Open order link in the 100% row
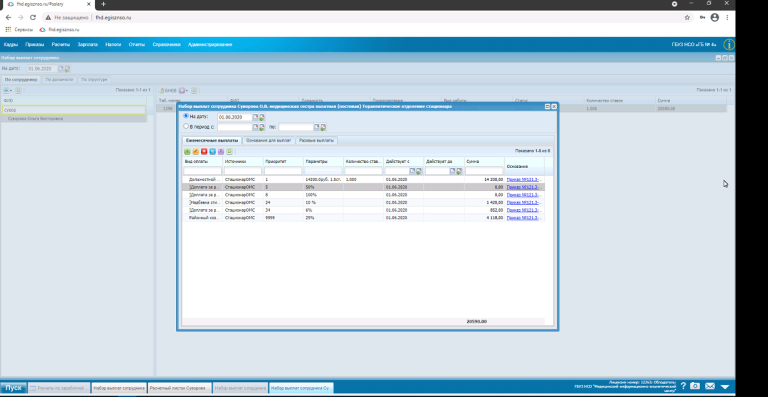The height and width of the screenshot is (397, 768). (523, 195)
